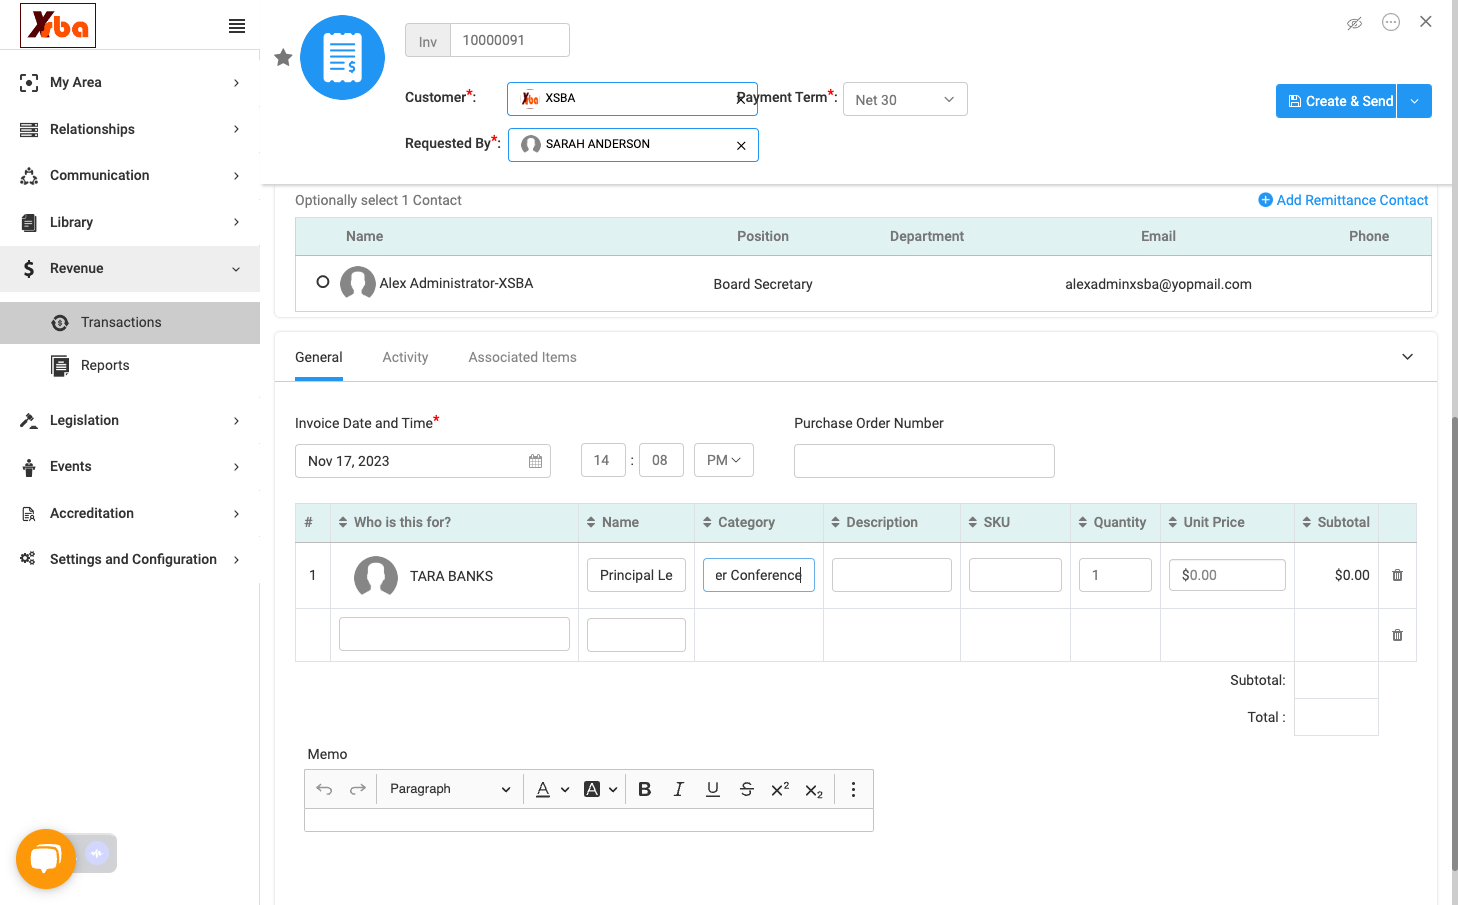Screen dimensions: 1458x905
Task: Open the Associated Items tab
Action: pos(522,357)
